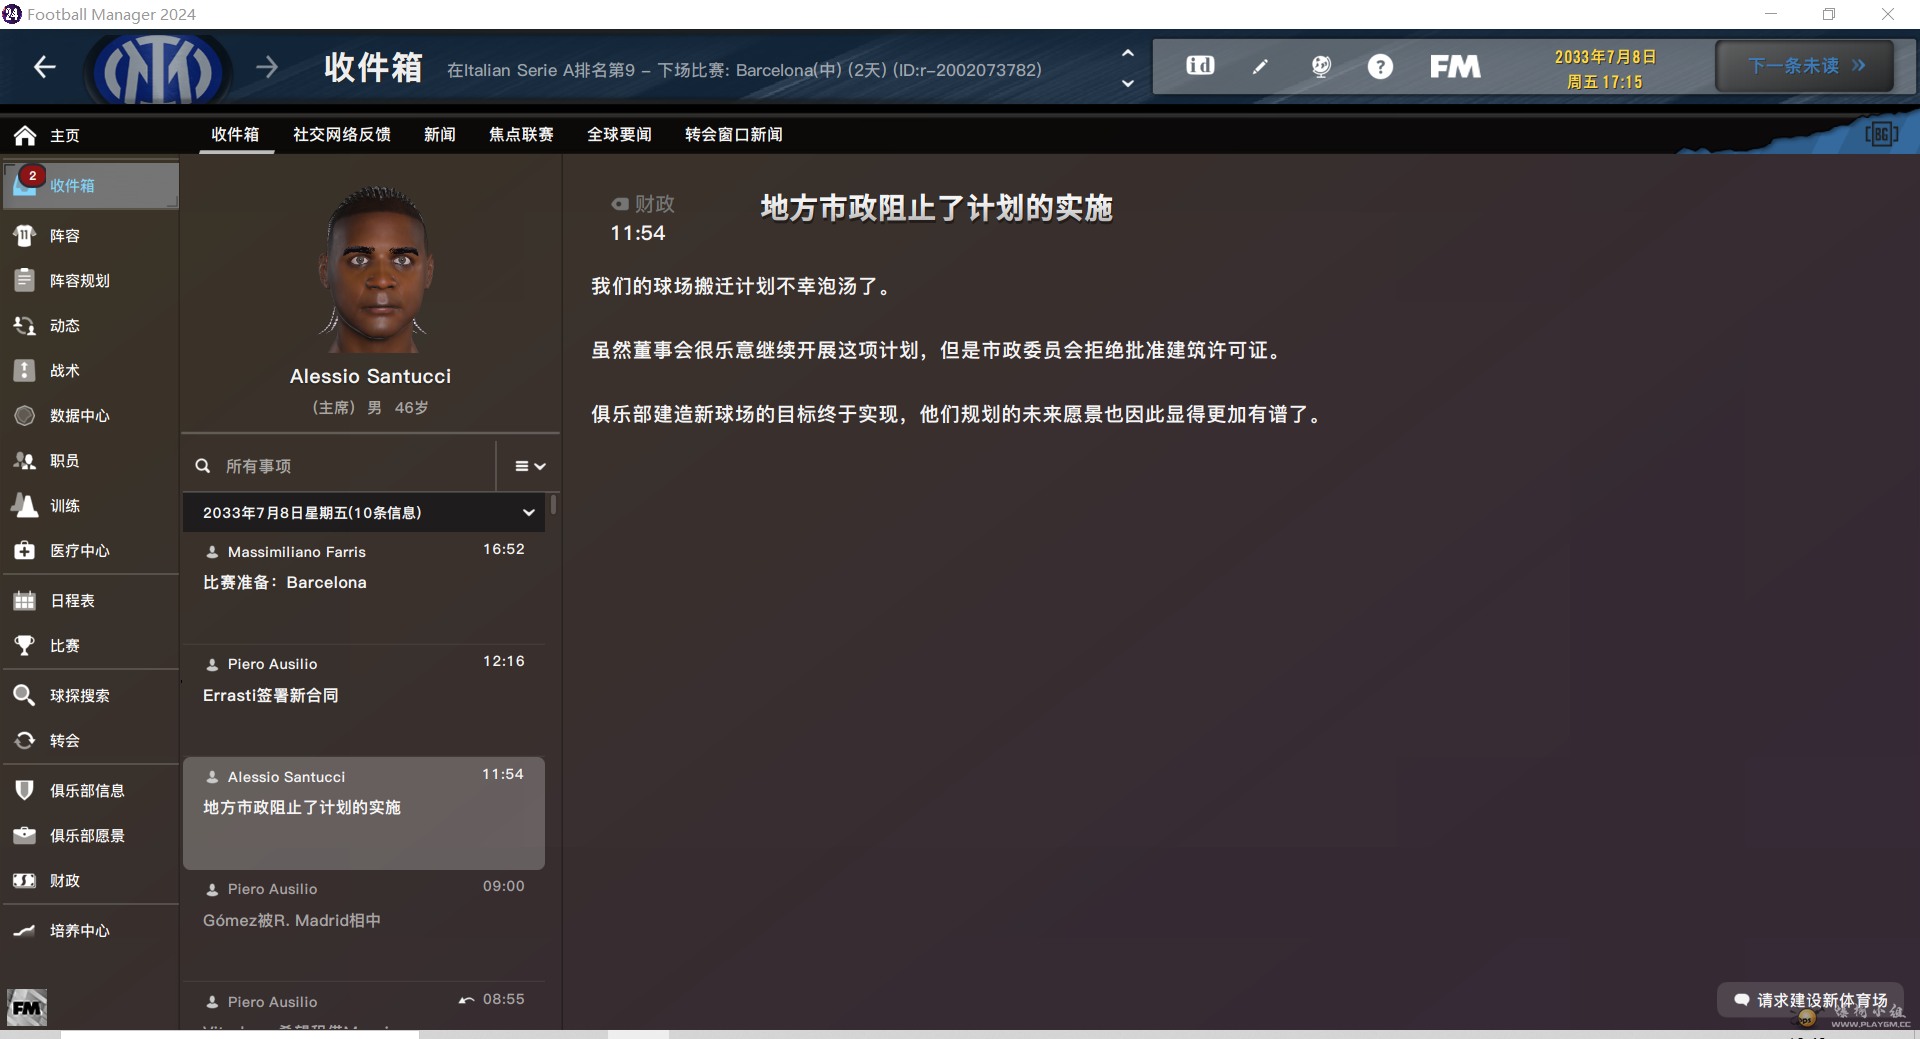Switch to 转会窗口新闻 tab
The width and height of the screenshot is (1920, 1039).
[x=733, y=135]
